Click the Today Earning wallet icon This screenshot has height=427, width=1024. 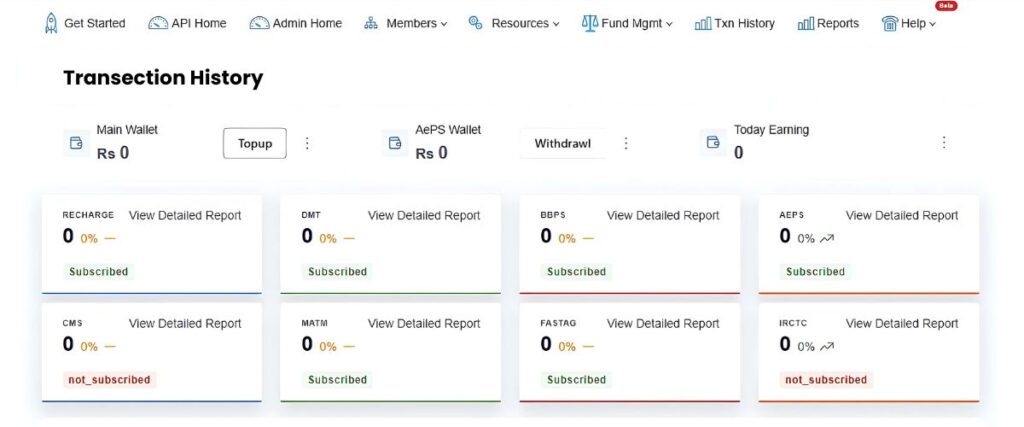(x=713, y=143)
